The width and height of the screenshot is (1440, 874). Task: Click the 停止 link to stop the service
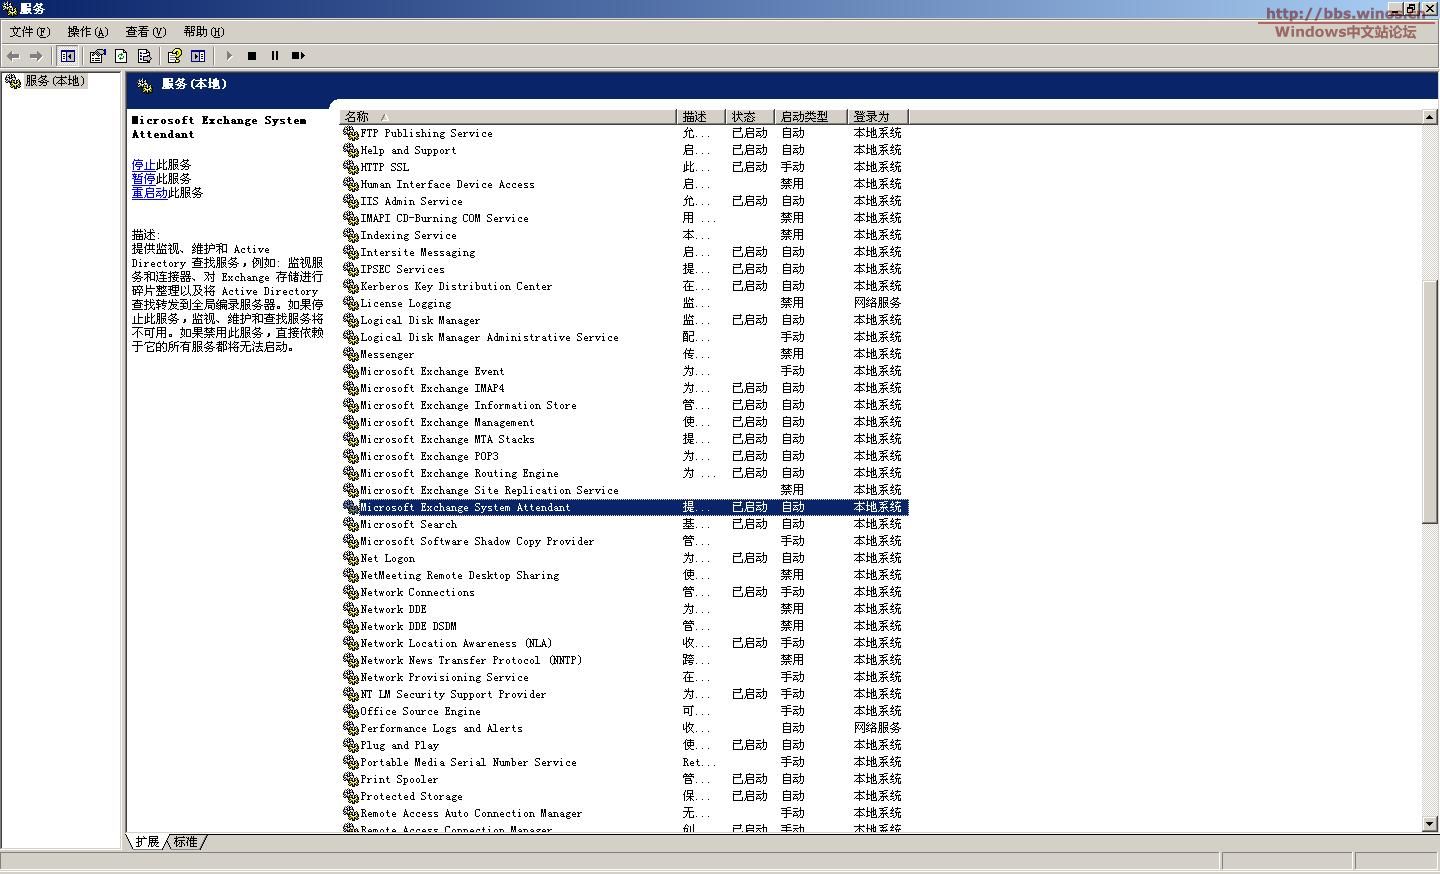[x=144, y=165]
